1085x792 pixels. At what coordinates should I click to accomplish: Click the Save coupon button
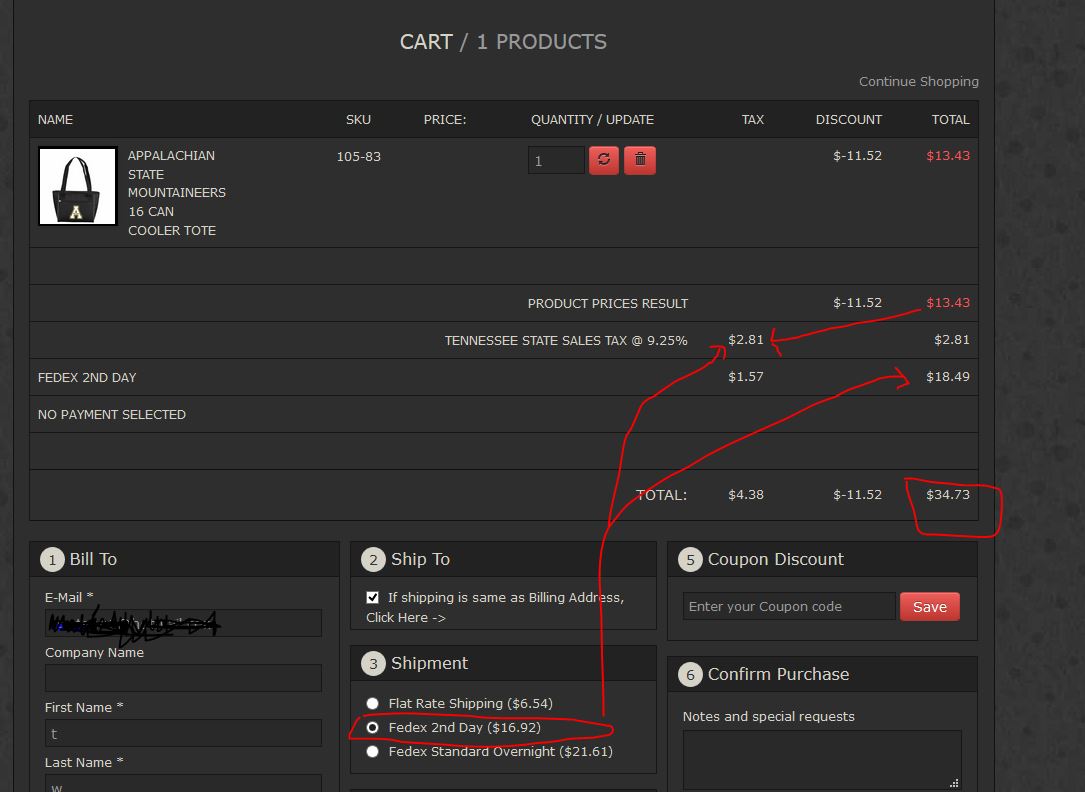[929, 607]
